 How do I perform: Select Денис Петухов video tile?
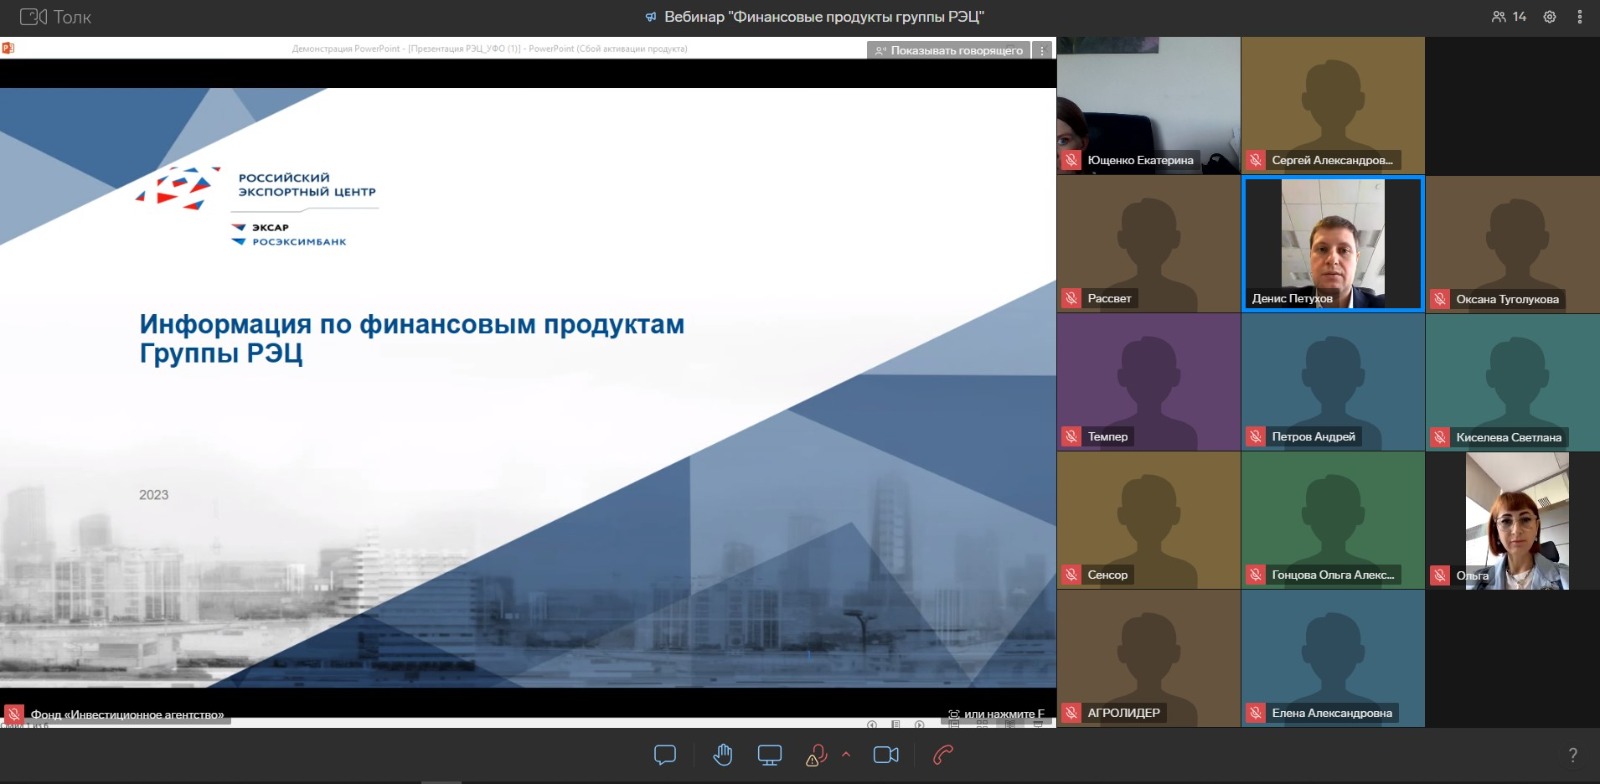pos(1333,244)
